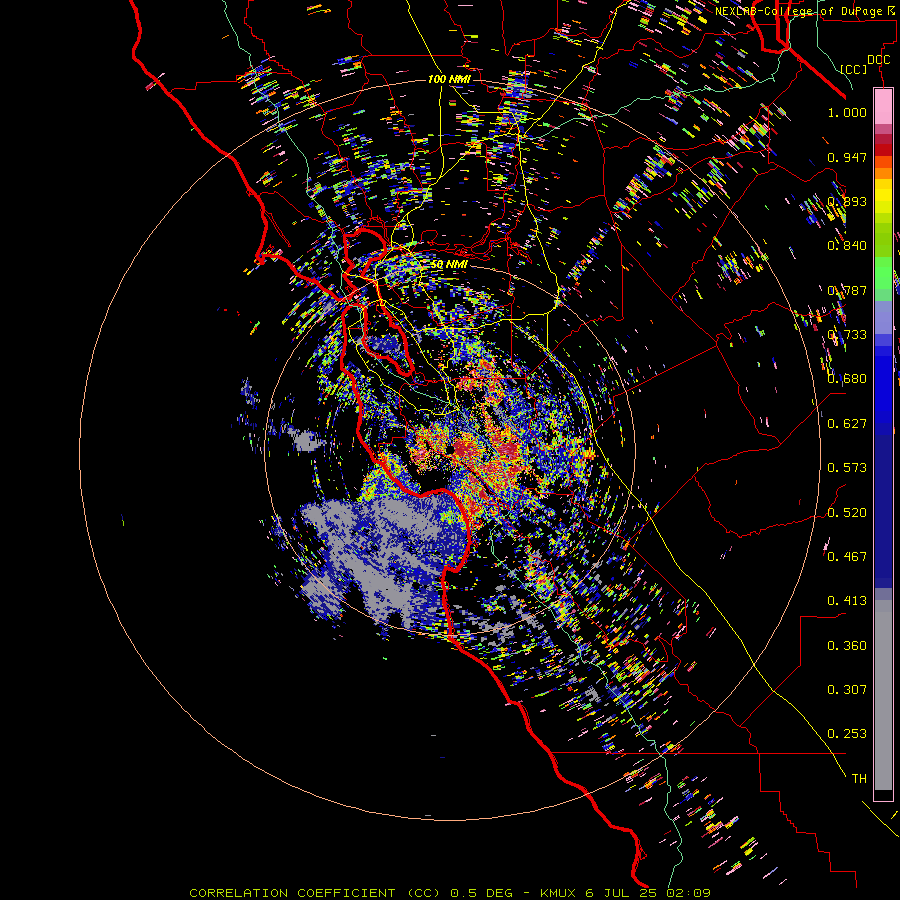Click the black radar site dot at center
This screenshot has height=900, width=900.
451,450
